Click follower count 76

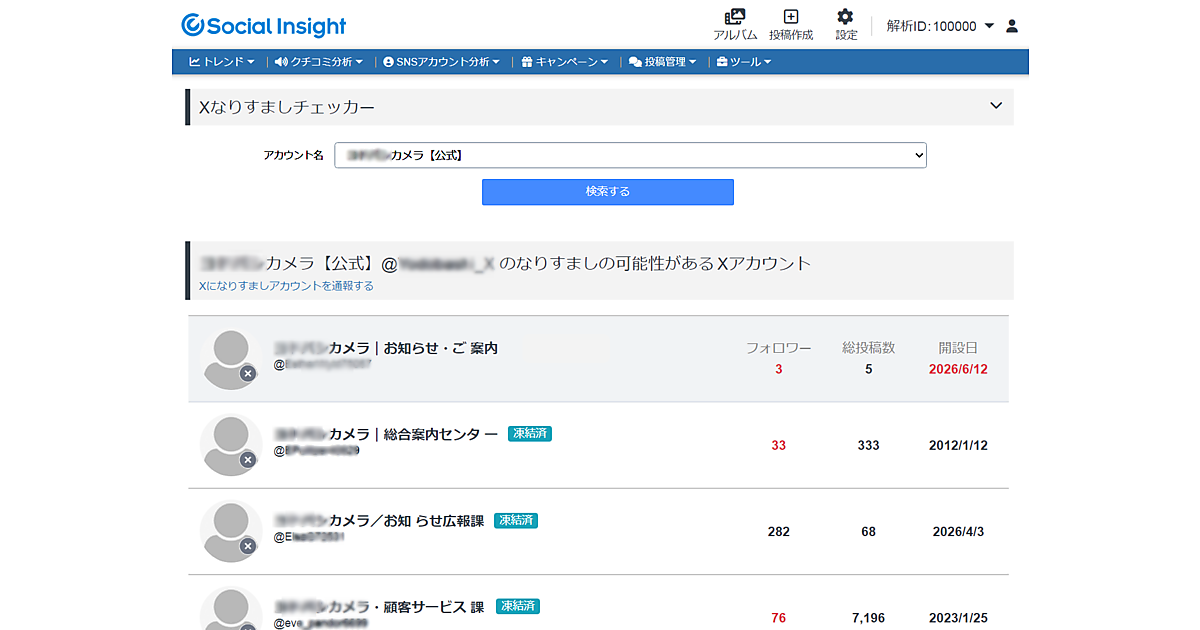[x=778, y=618]
